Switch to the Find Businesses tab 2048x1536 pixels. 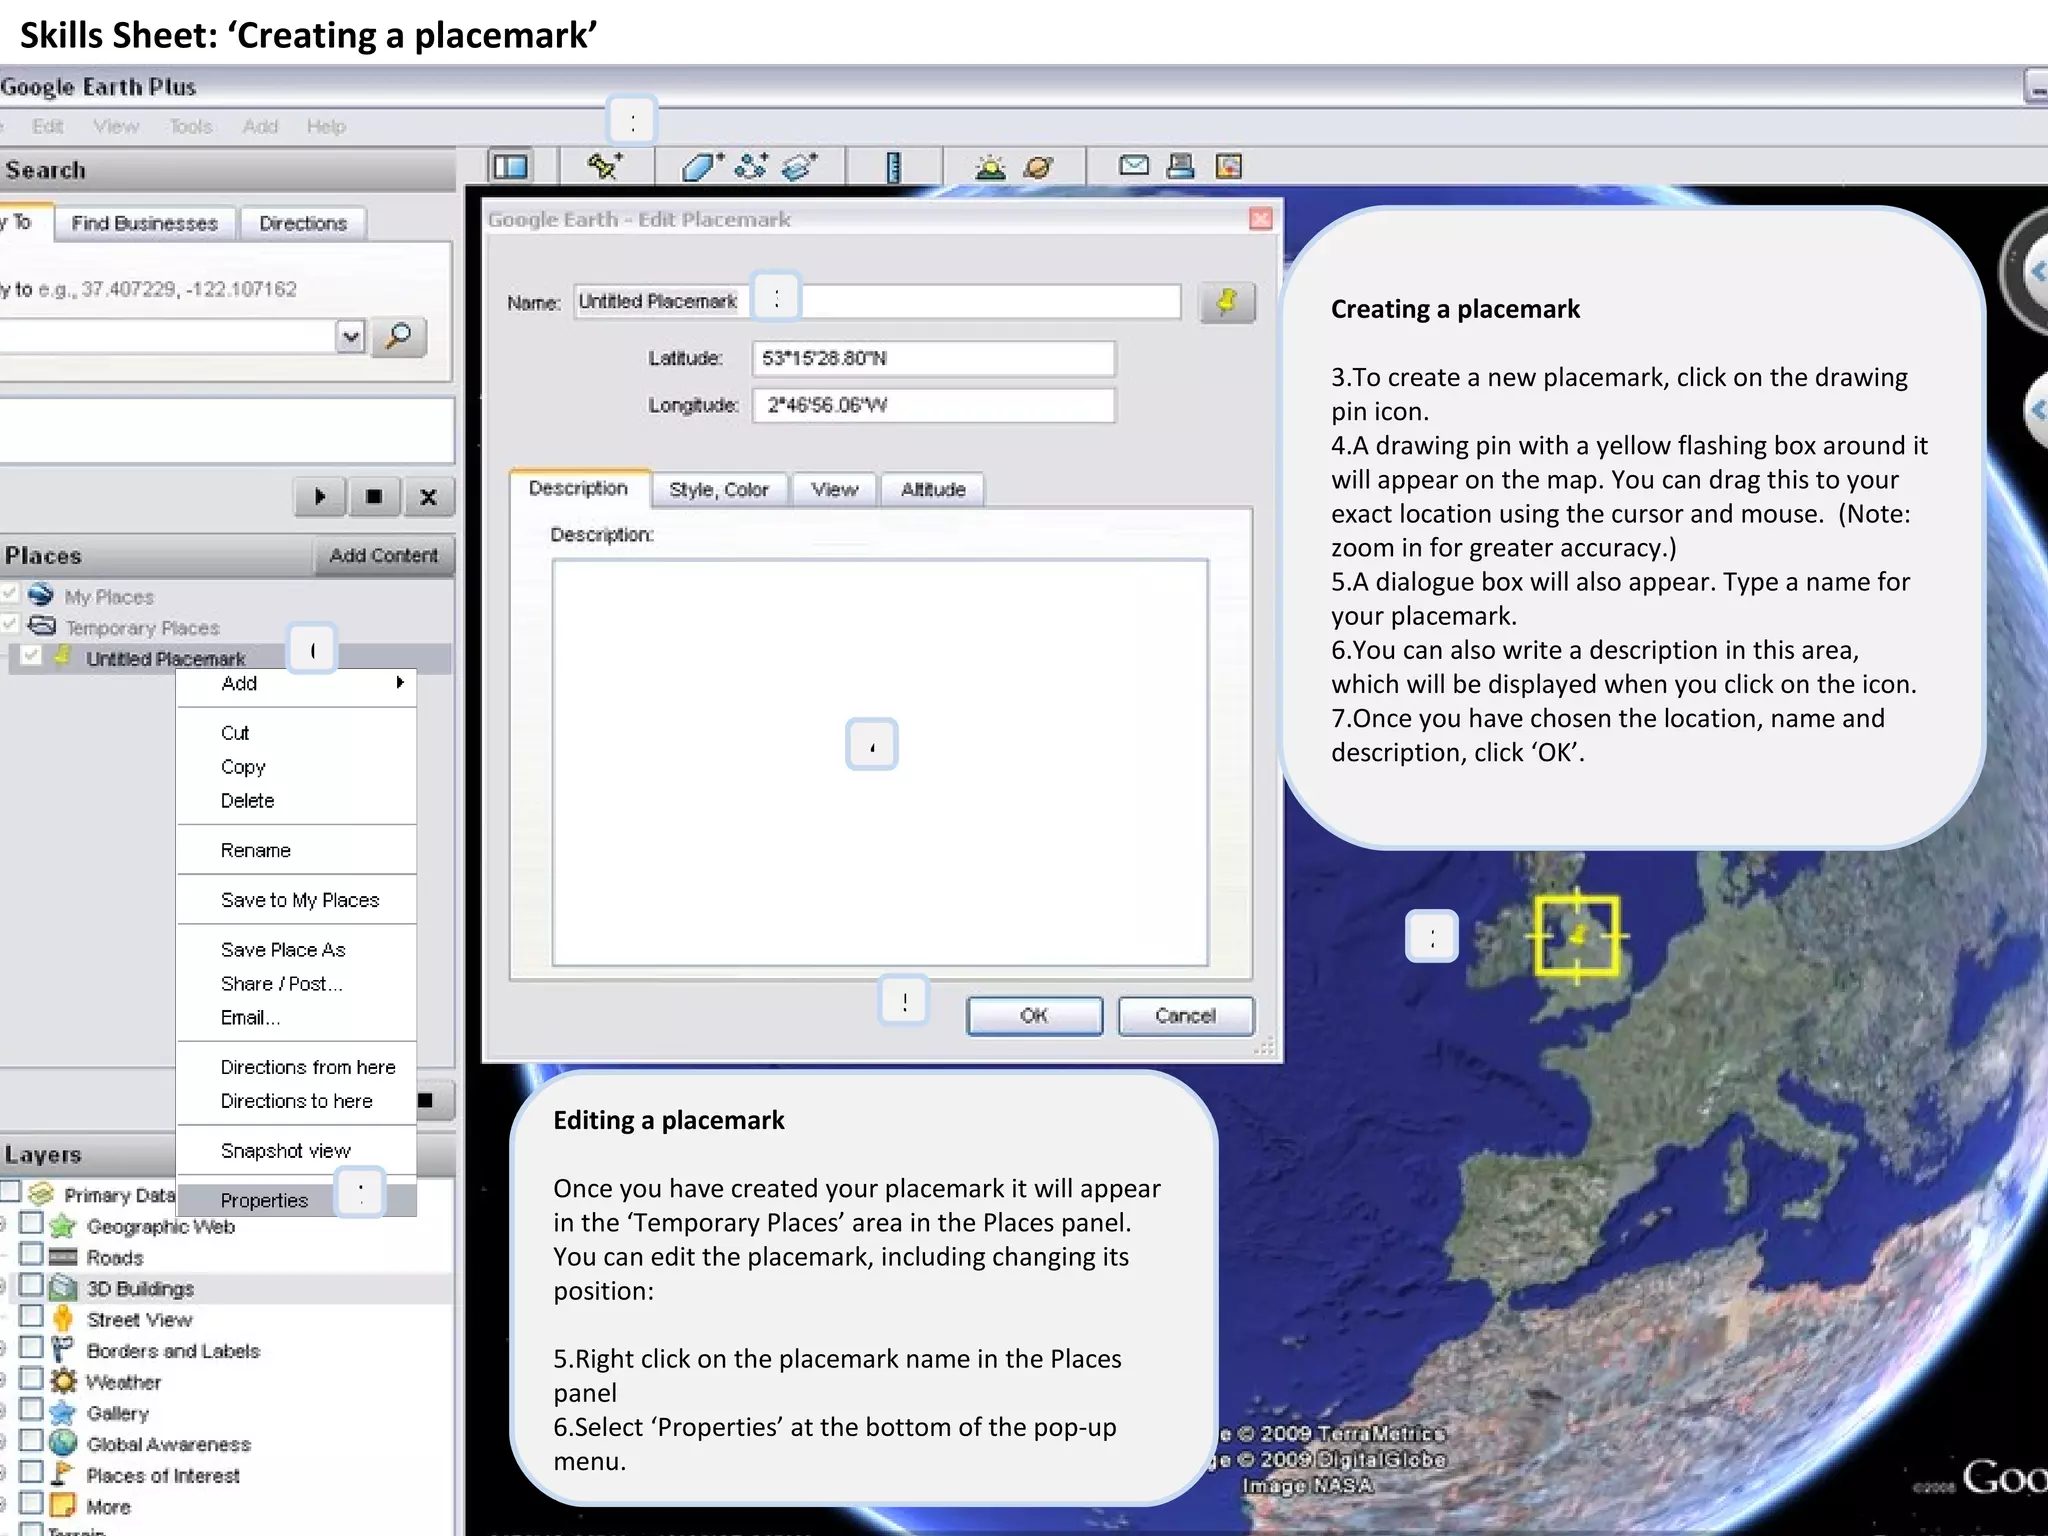[145, 223]
